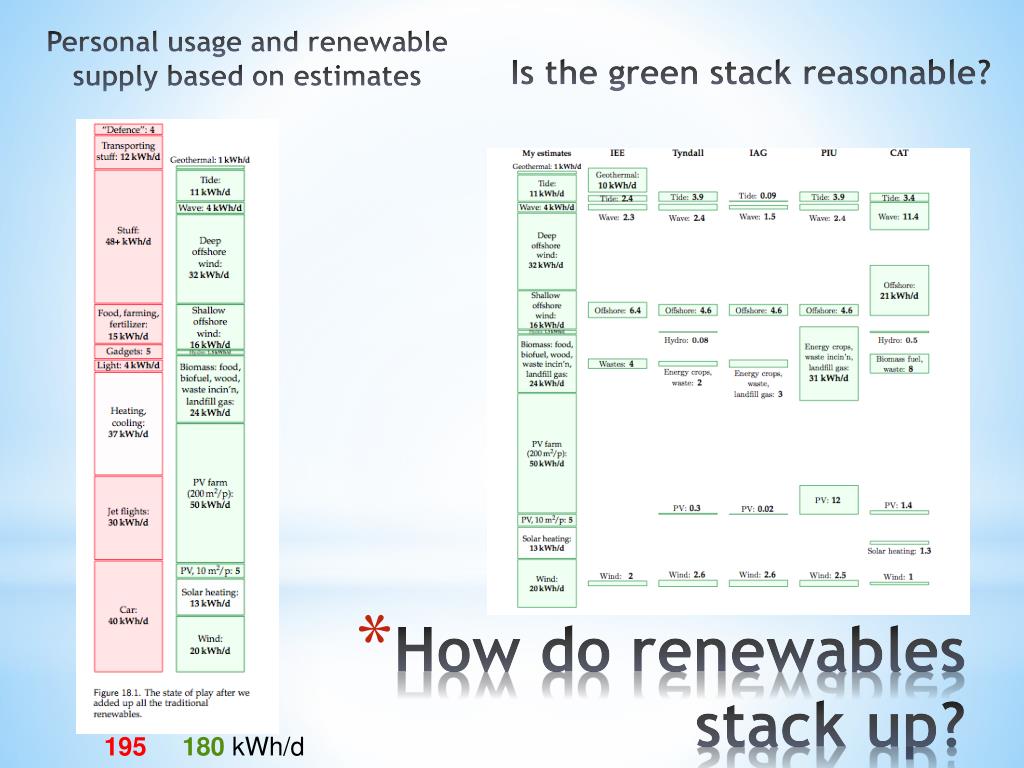1024x768 pixels.
Task: Select the IEE 'Tide: 2.4' value
Action: [617, 199]
